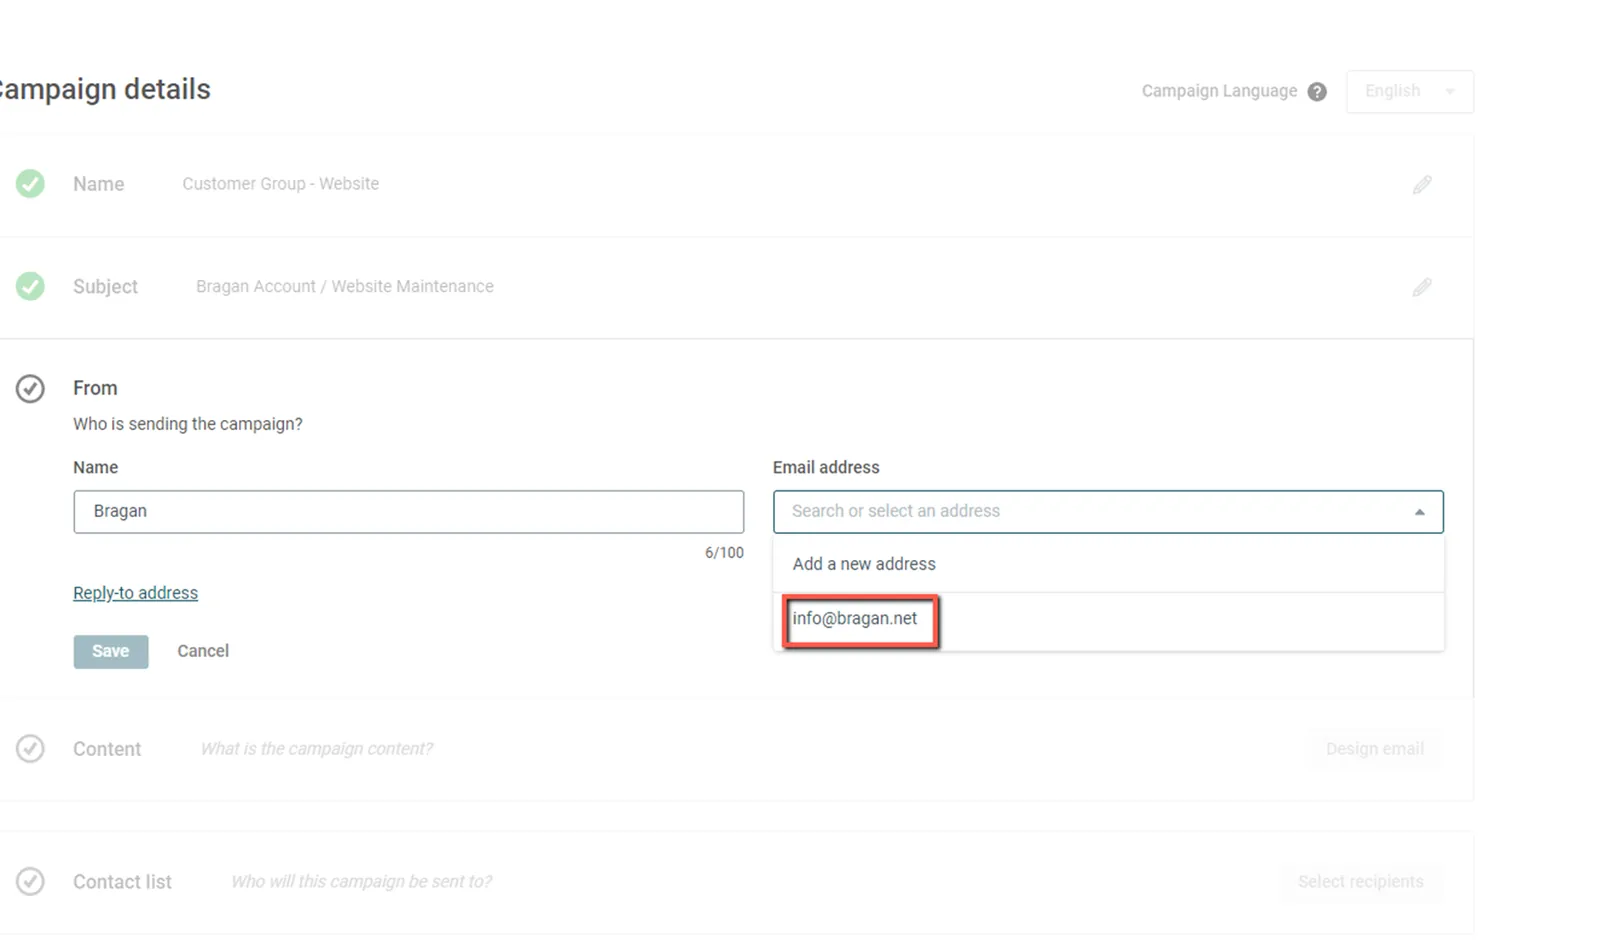Screen dimensions: 1600x943
Task: Click the Cancel button
Action: tap(203, 651)
